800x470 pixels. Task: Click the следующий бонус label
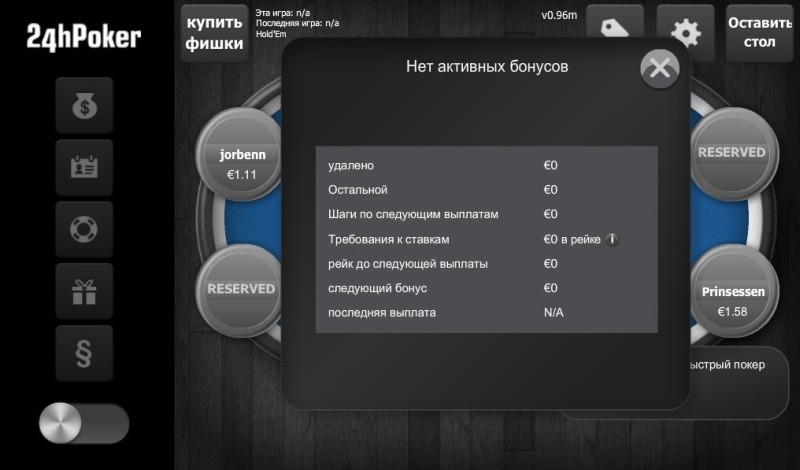click(x=378, y=288)
